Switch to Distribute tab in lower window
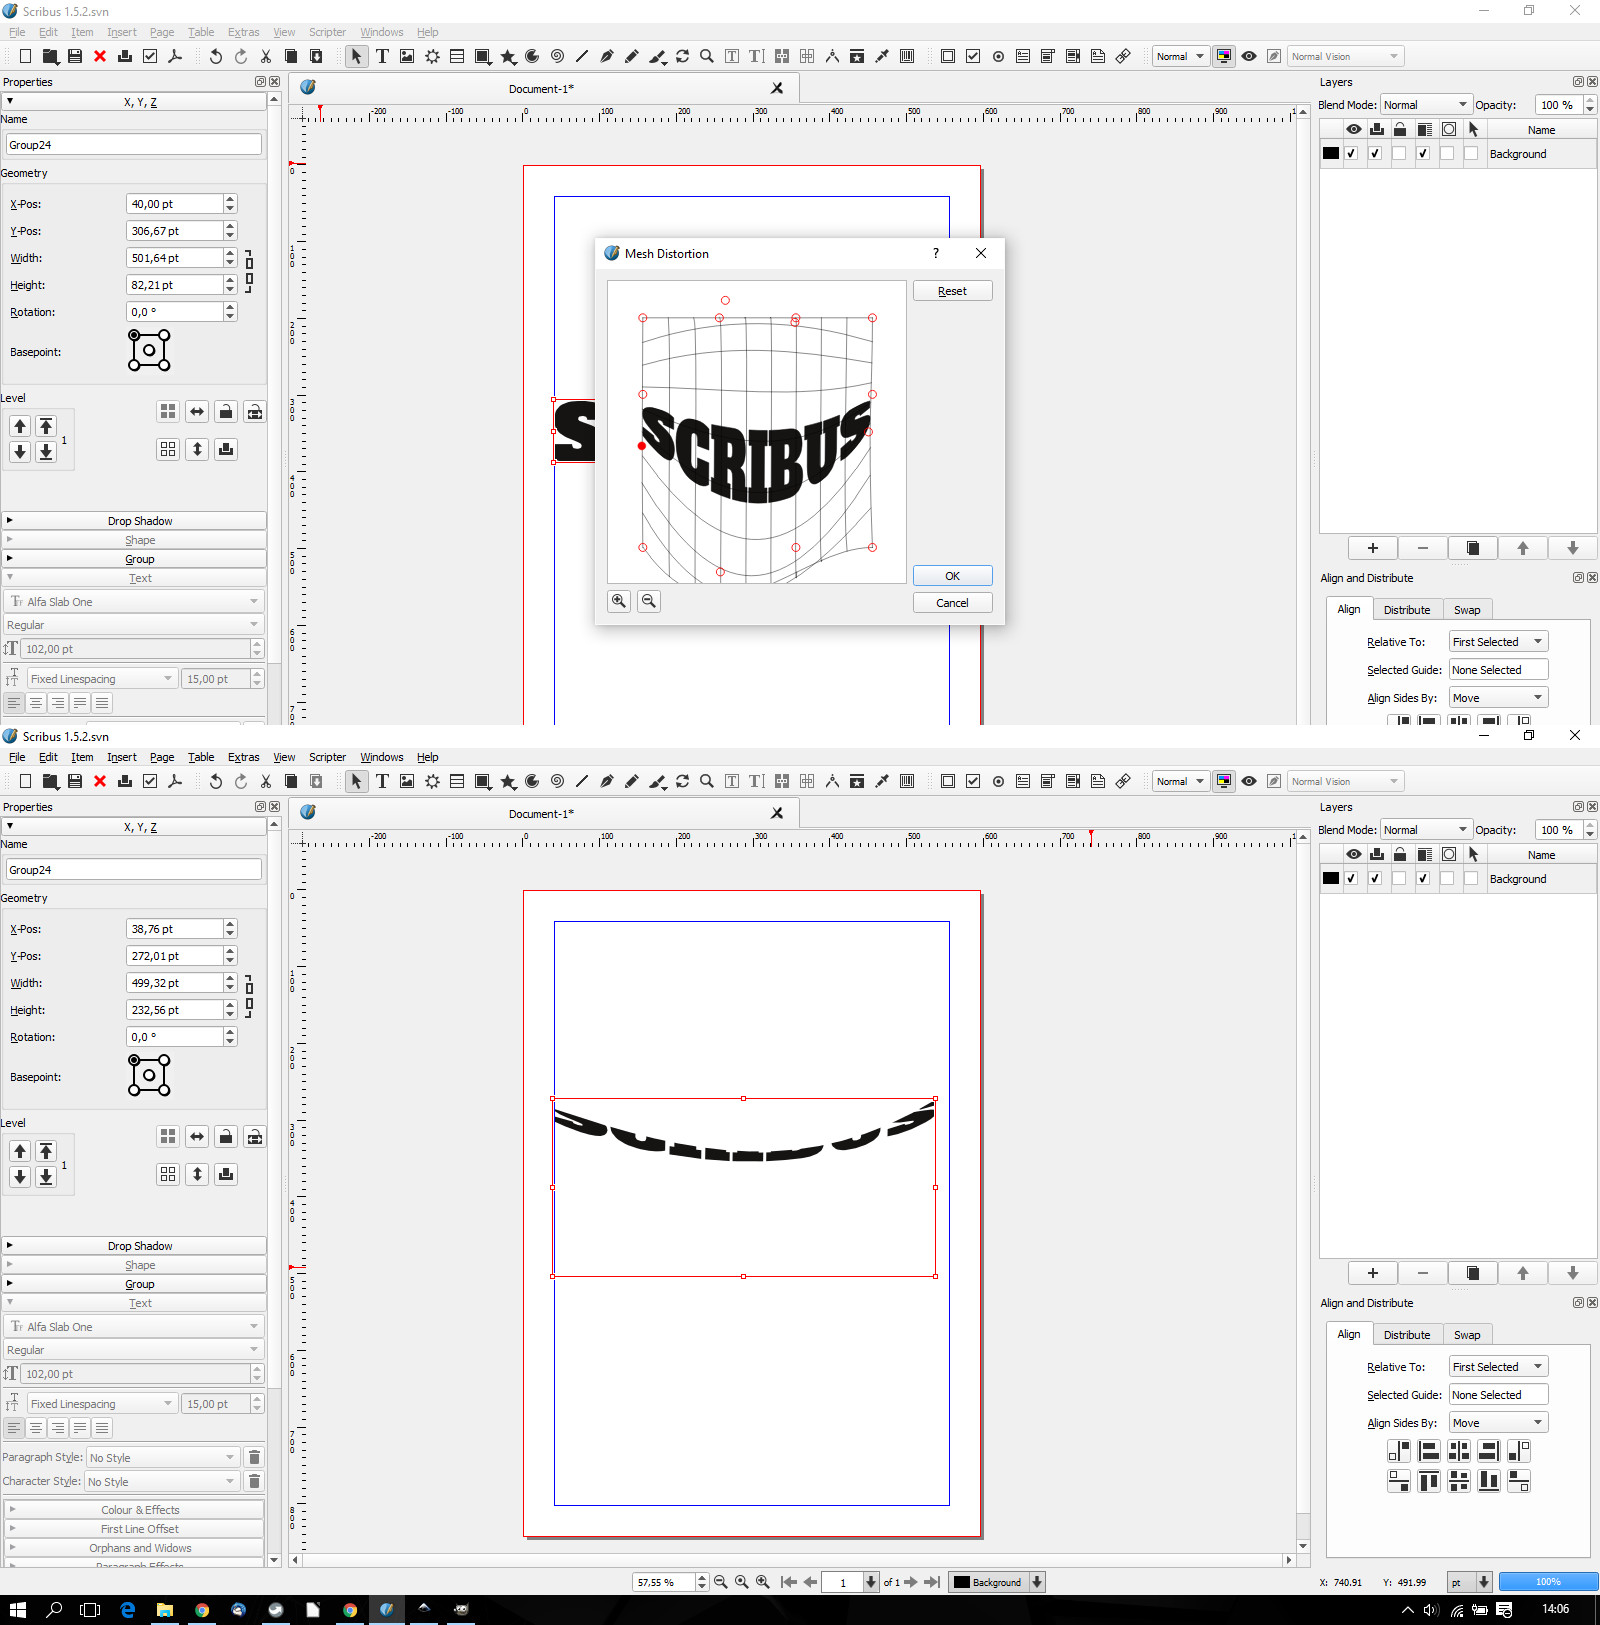Screen dimensions: 1600x1625 coord(1406,1335)
